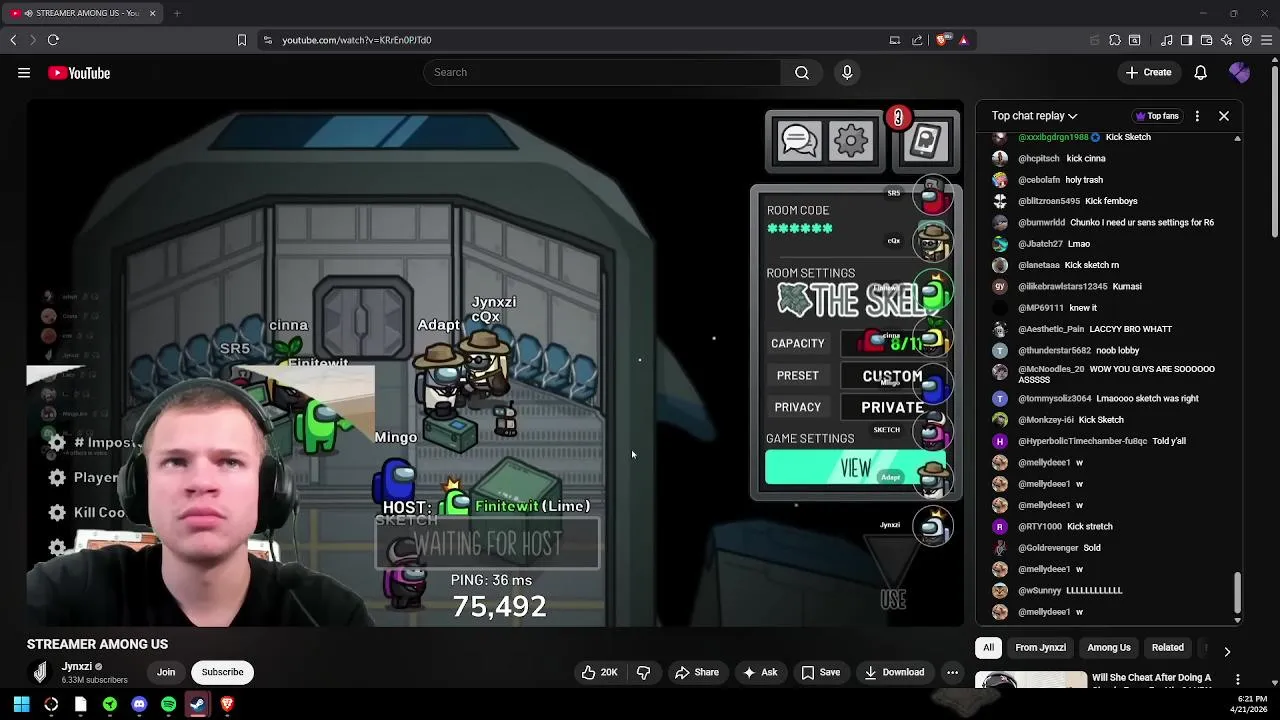1280x720 pixels.
Task: Click Jynxzi channel name link
Action: (77, 666)
